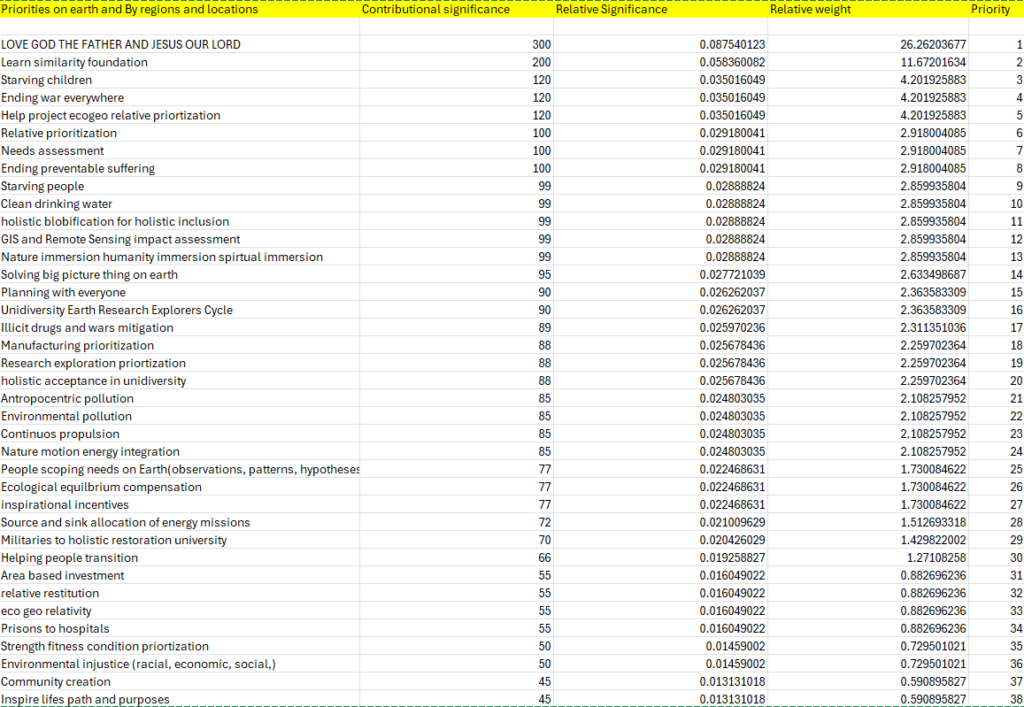
Task: Click the 'Priorities on earth' header cell
Action: pyautogui.click(x=129, y=10)
